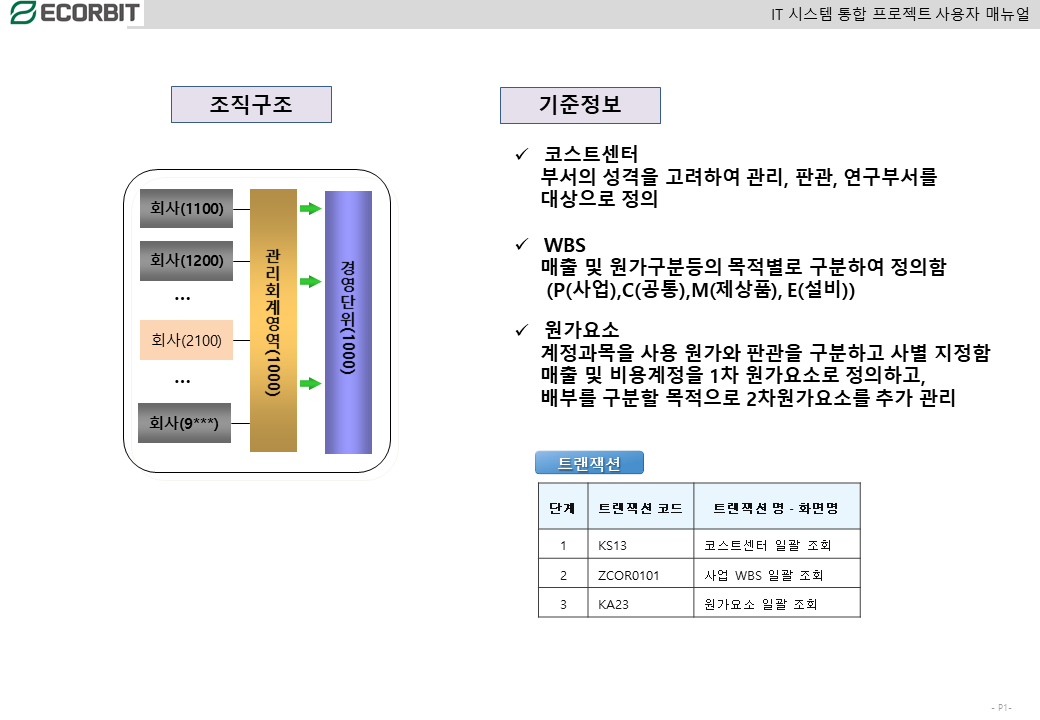Viewport: 1040px width, 720px height.
Task: Click the checkmark beside 원가요소
Action: [522, 329]
